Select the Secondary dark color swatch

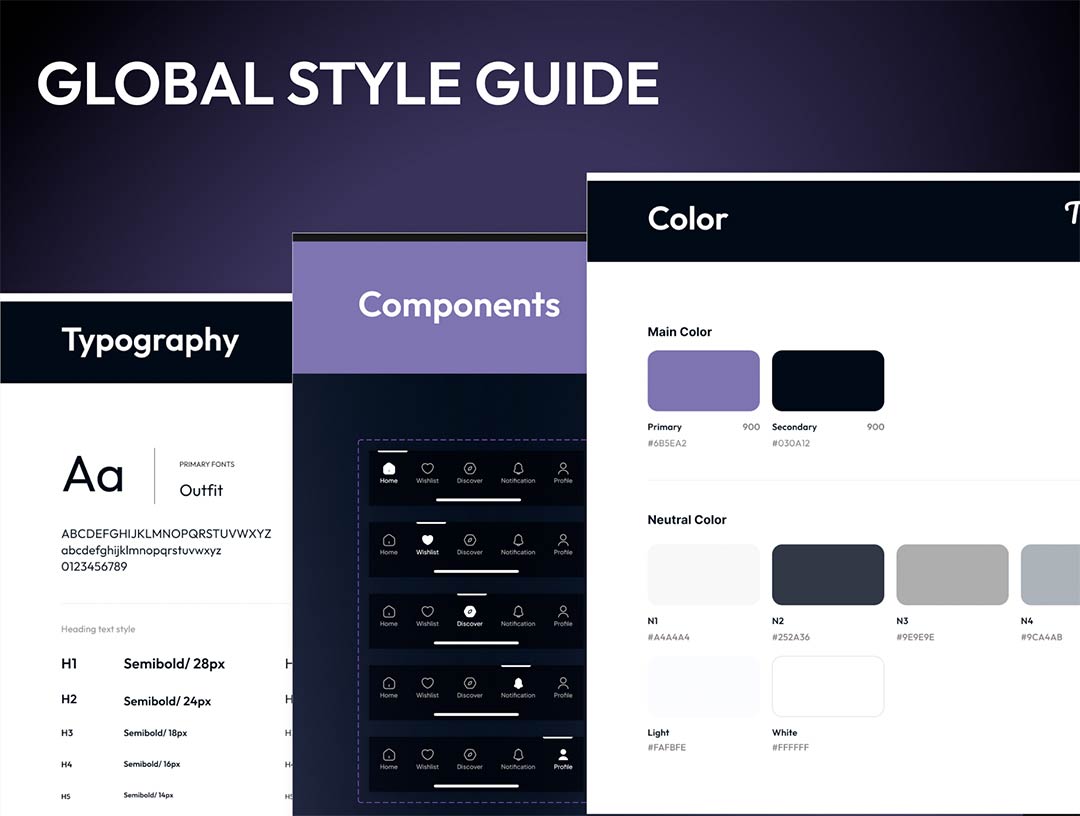click(827, 381)
